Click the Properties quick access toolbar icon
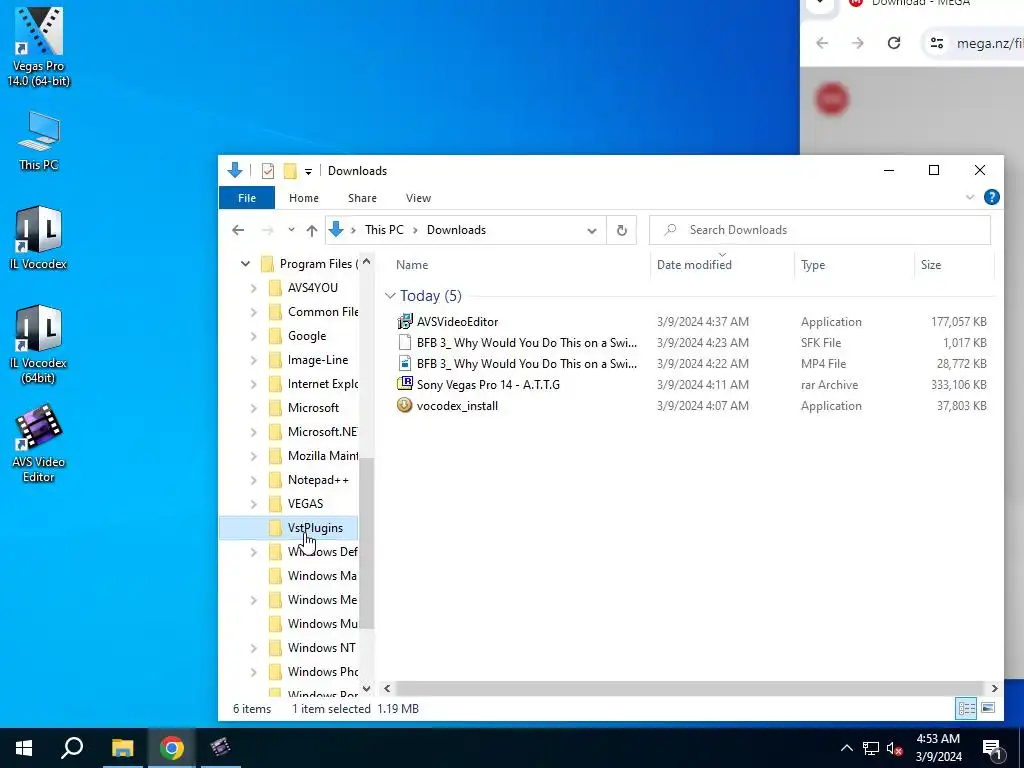The image size is (1024, 768). pyautogui.click(x=268, y=171)
